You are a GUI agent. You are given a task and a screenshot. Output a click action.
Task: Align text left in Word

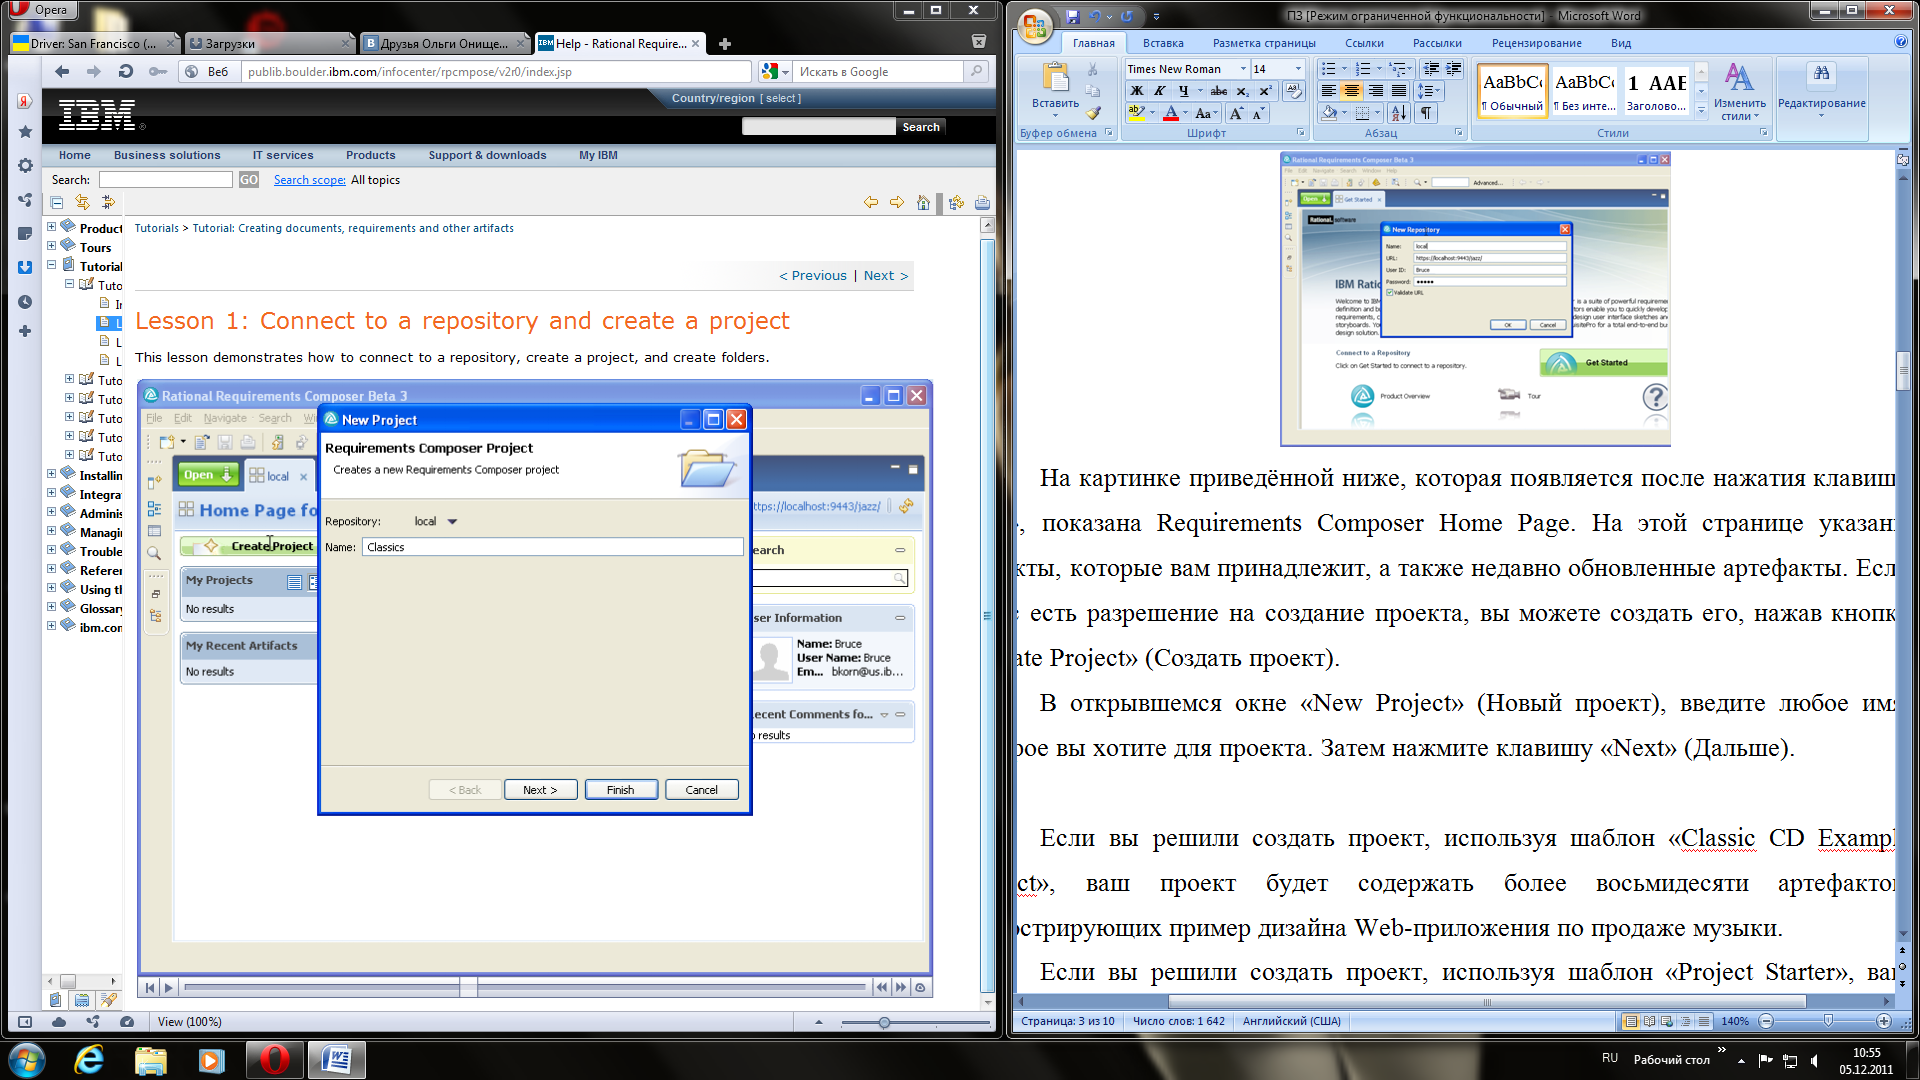coord(1328,91)
